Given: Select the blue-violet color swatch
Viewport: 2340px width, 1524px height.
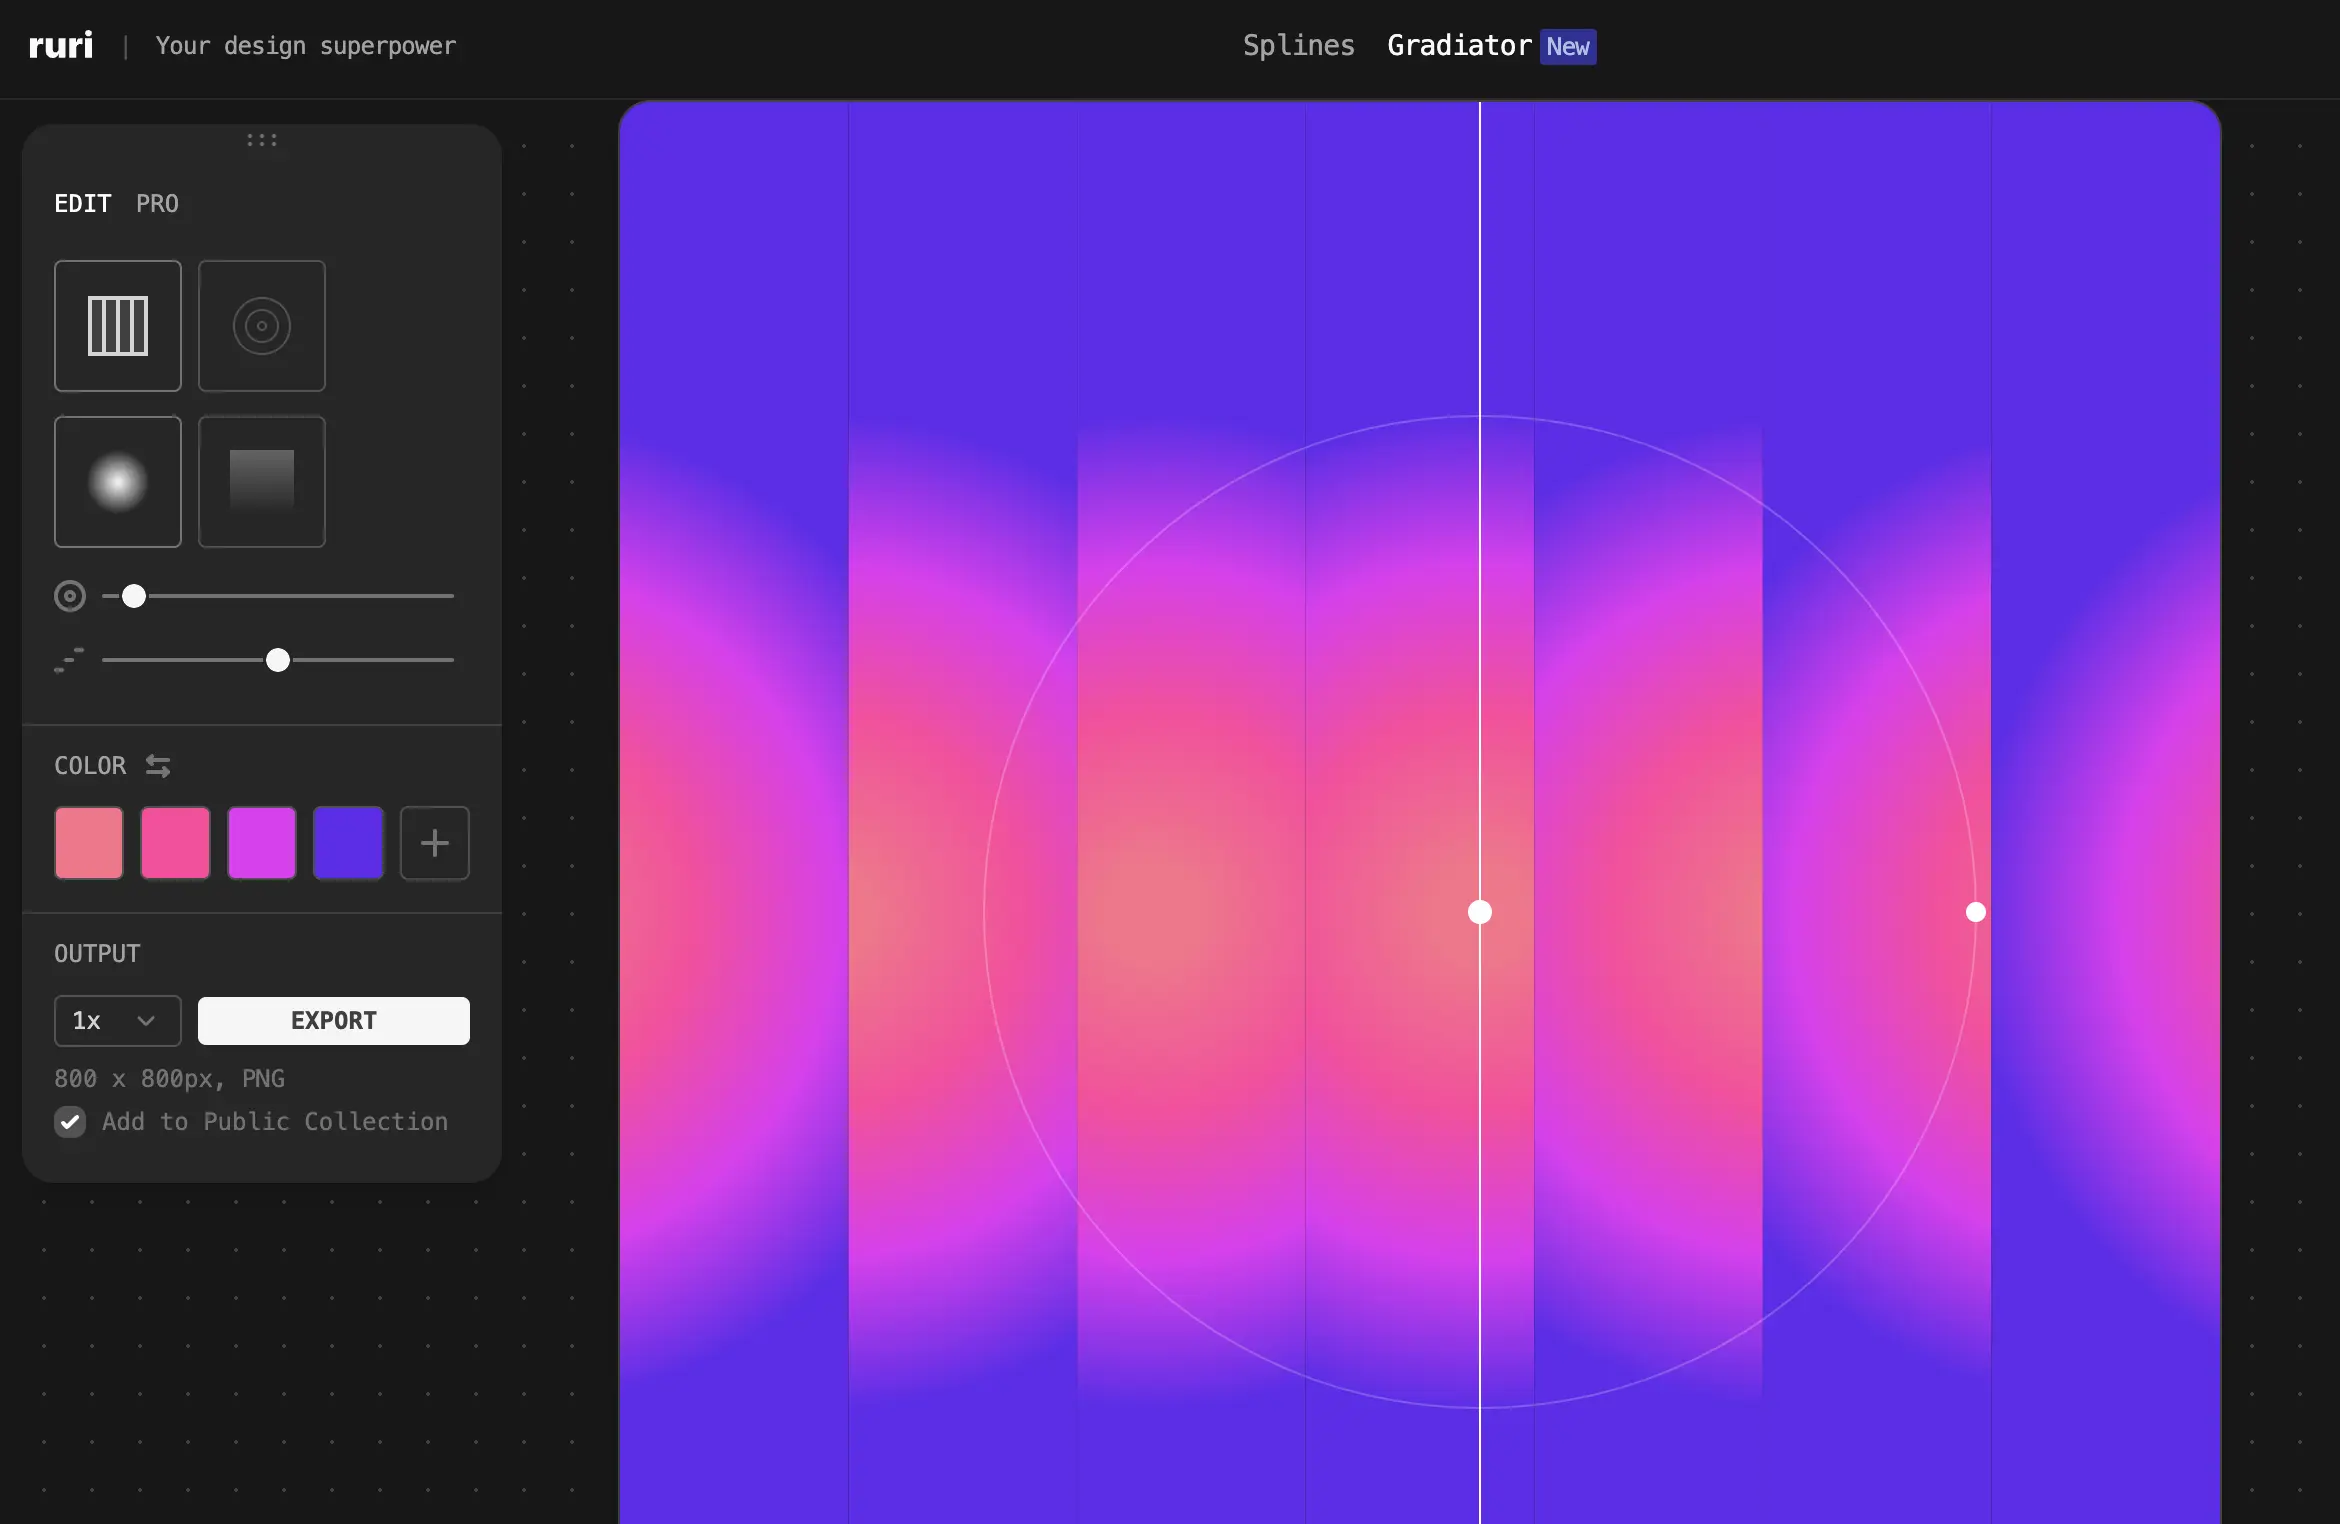Looking at the screenshot, I should (348, 843).
